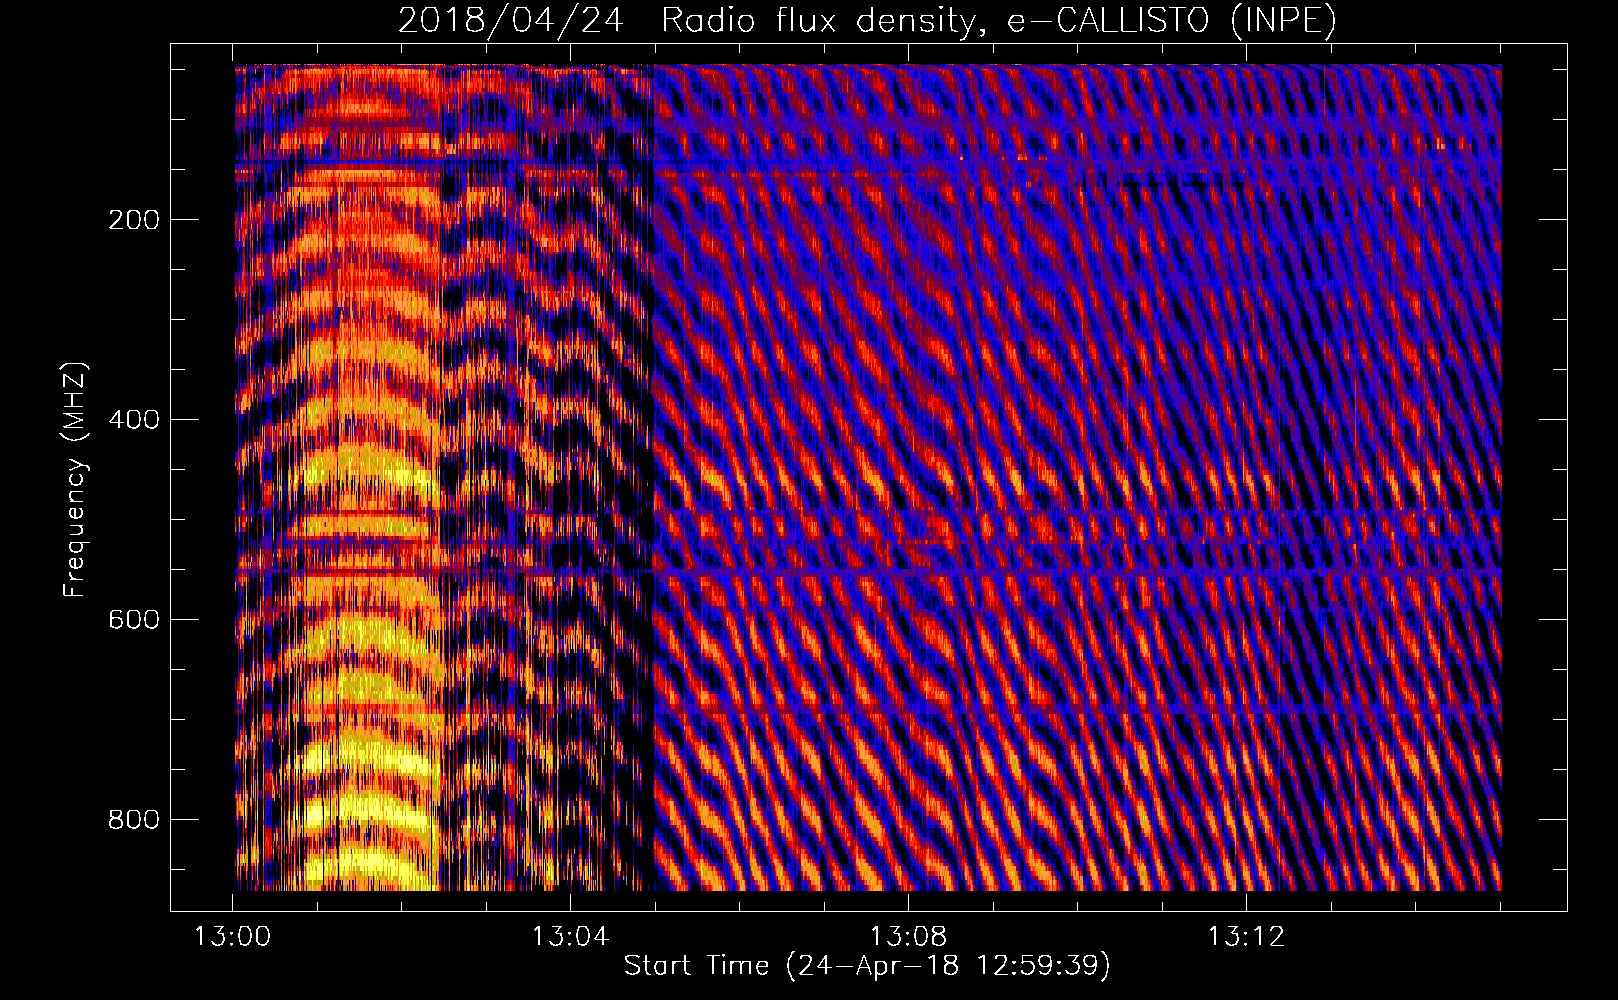Click the 200 frequency tick label

click(134, 220)
